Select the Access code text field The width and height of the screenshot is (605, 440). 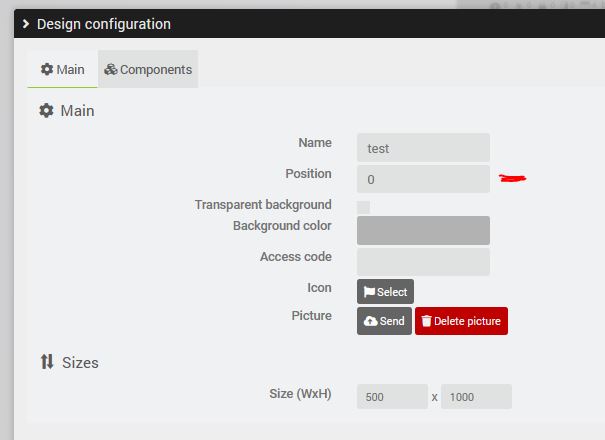click(423, 262)
